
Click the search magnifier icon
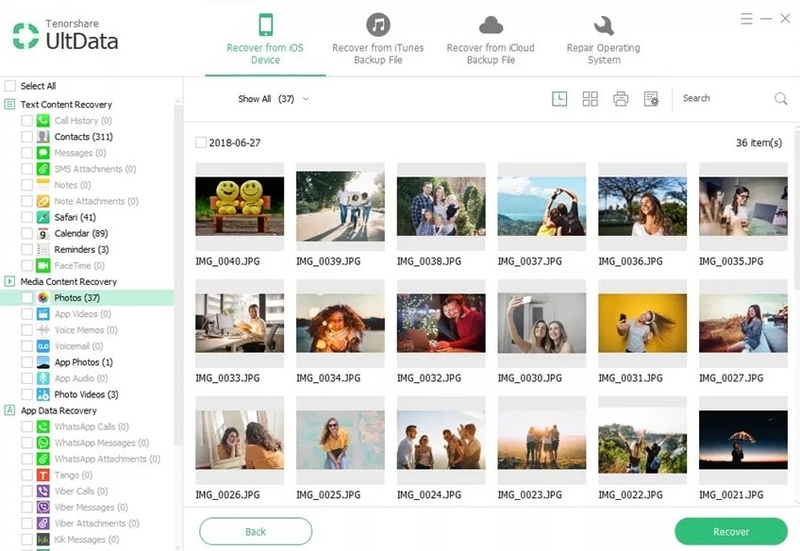coord(781,98)
